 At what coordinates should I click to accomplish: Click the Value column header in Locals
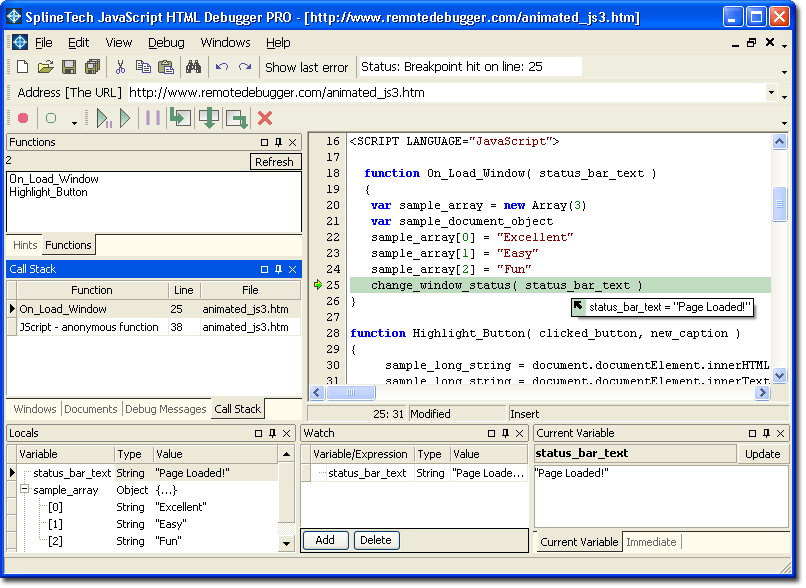(x=216, y=454)
